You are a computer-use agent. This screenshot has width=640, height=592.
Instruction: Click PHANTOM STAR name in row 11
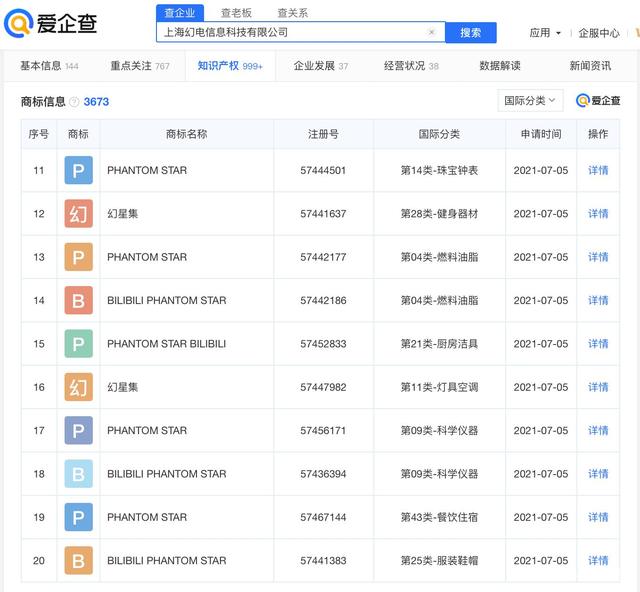(147, 170)
